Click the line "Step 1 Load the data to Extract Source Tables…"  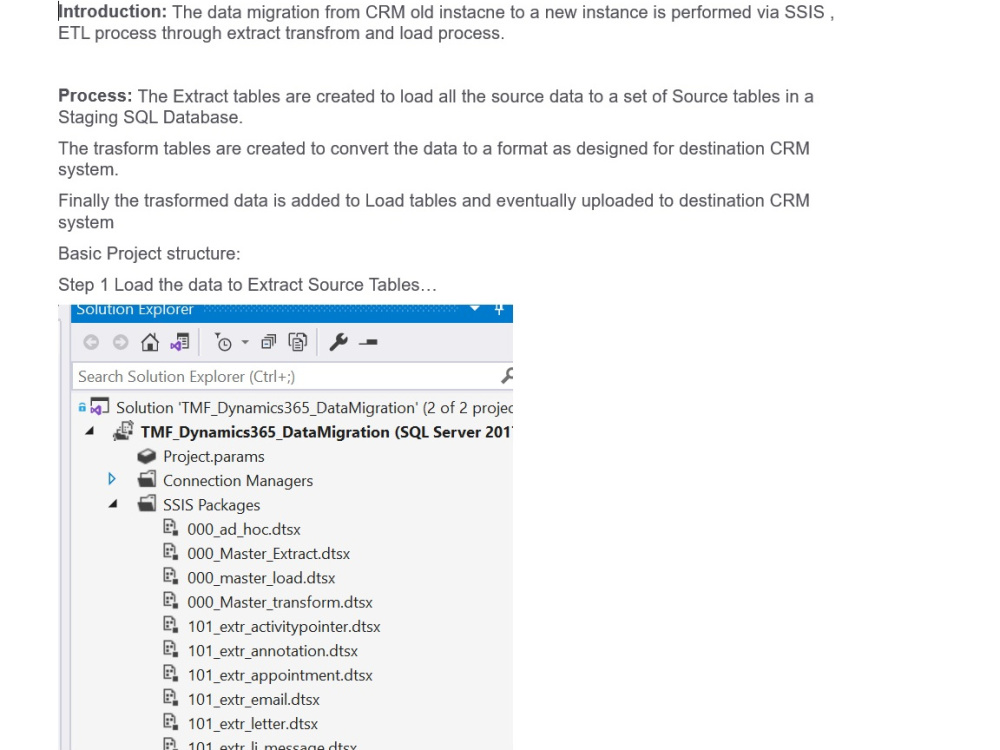(x=247, y=285)
